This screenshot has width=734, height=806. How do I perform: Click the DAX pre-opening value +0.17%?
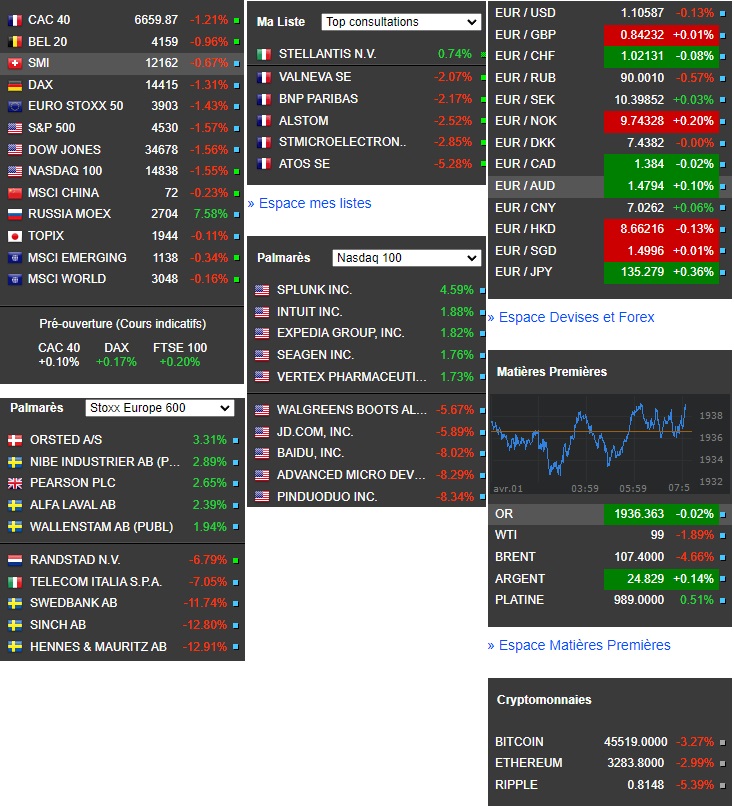click(116, 362)
